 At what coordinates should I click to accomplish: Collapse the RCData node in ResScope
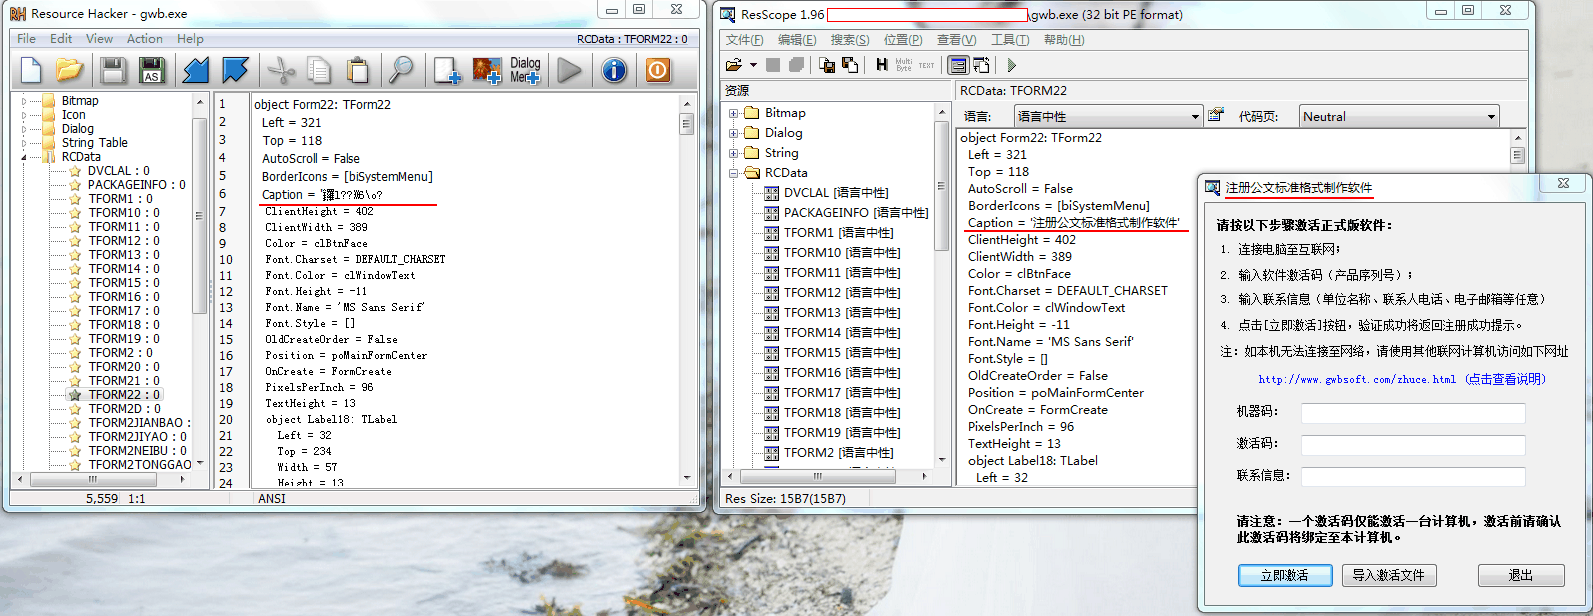pyautogui.click(x=734, y=173)
